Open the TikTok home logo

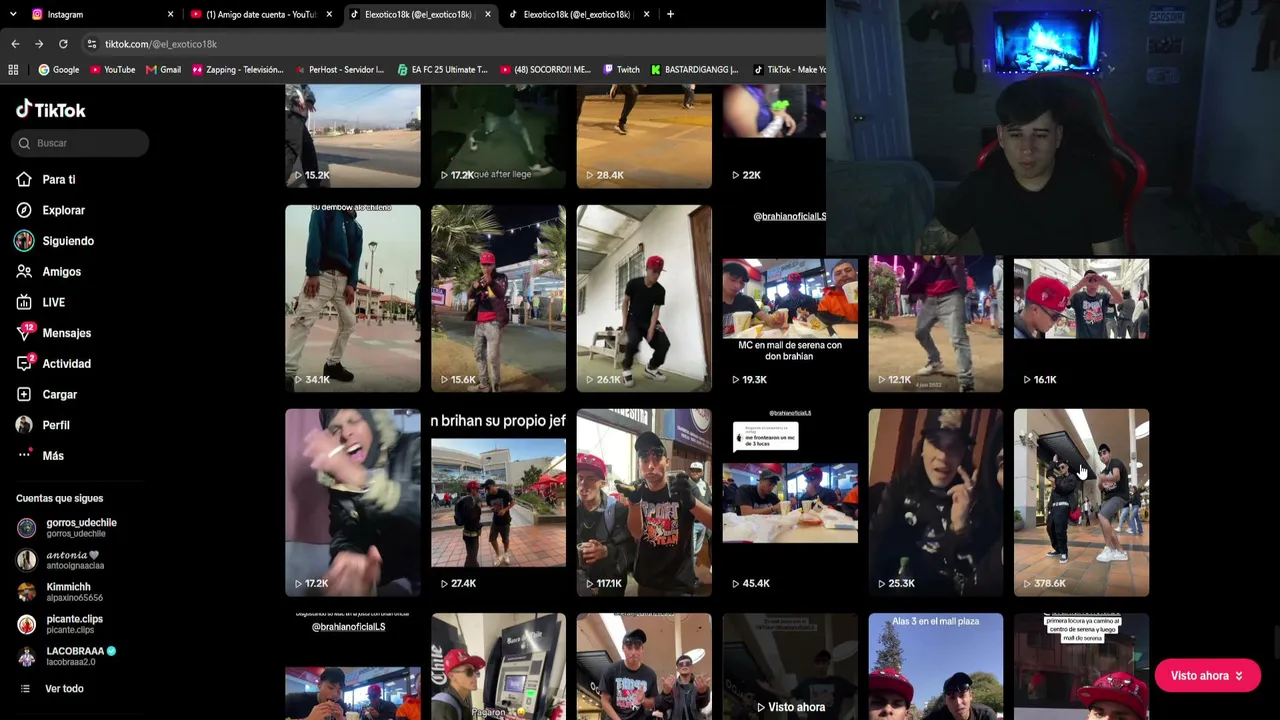[51, 110]
